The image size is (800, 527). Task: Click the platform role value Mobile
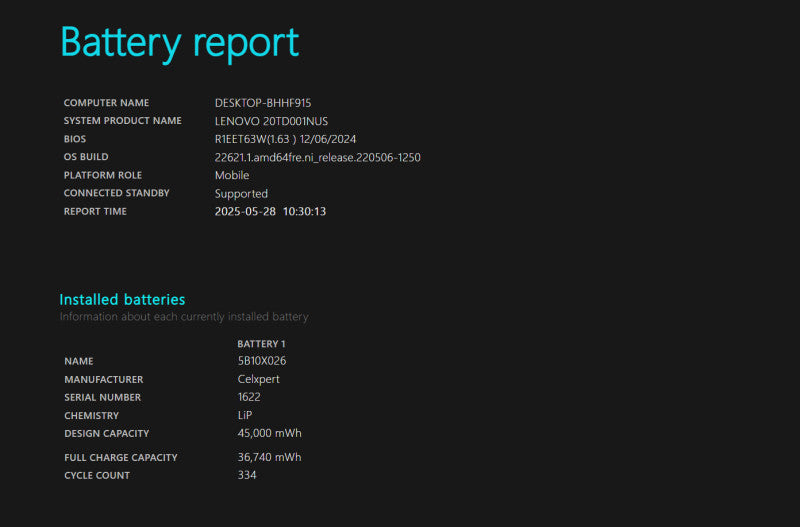click(232, 175)
